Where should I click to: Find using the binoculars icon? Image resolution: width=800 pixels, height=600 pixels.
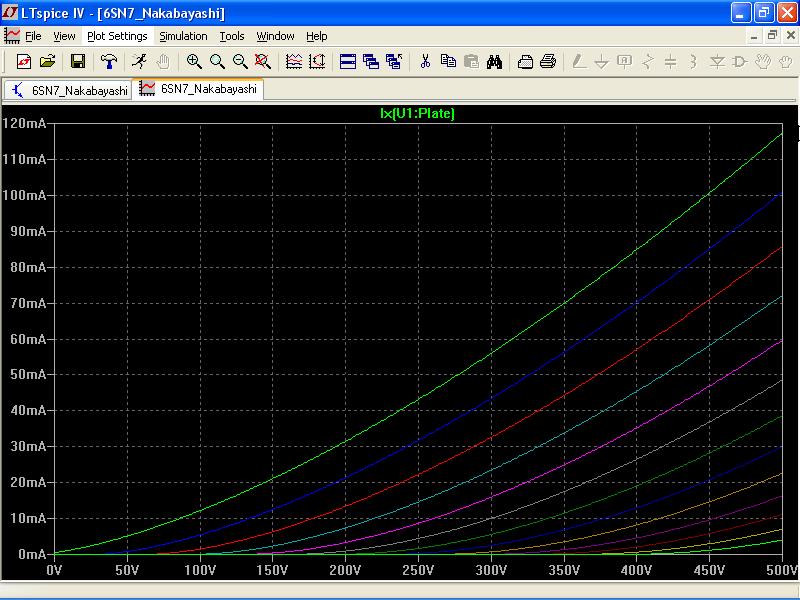[494, 62]
